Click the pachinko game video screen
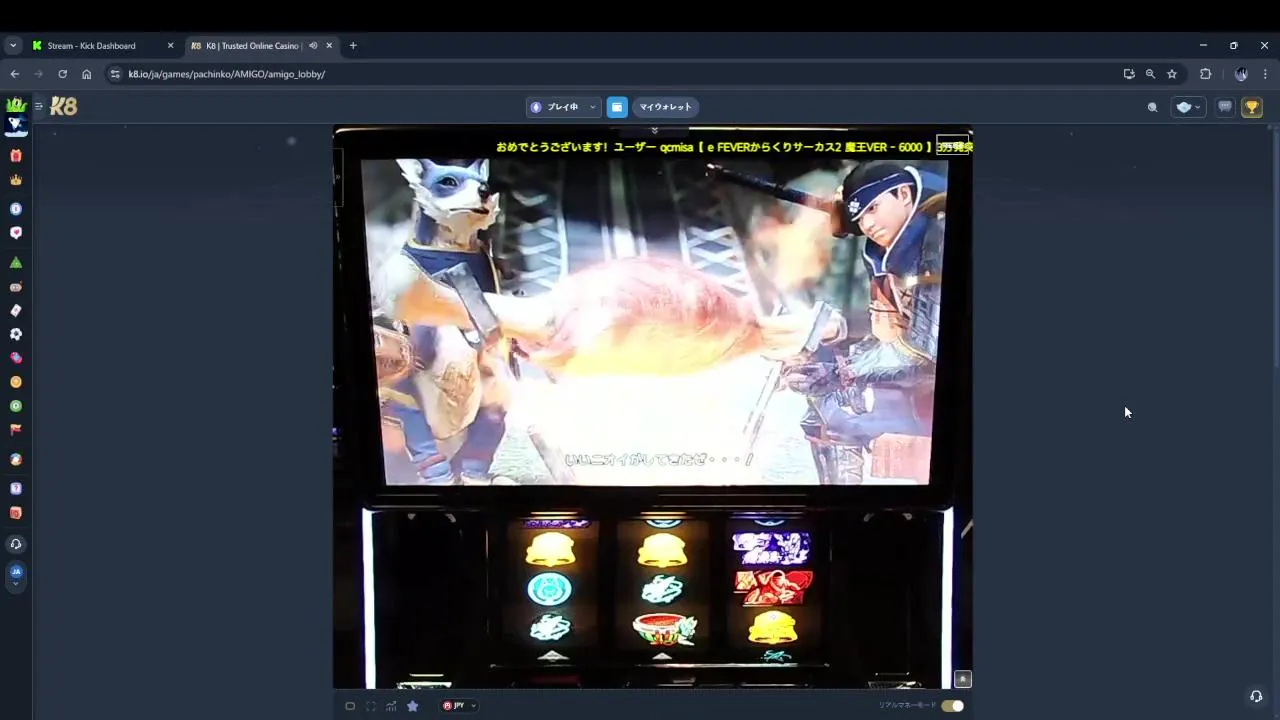The width and height of the screenshot is (1280, 720). pos(657,321)
